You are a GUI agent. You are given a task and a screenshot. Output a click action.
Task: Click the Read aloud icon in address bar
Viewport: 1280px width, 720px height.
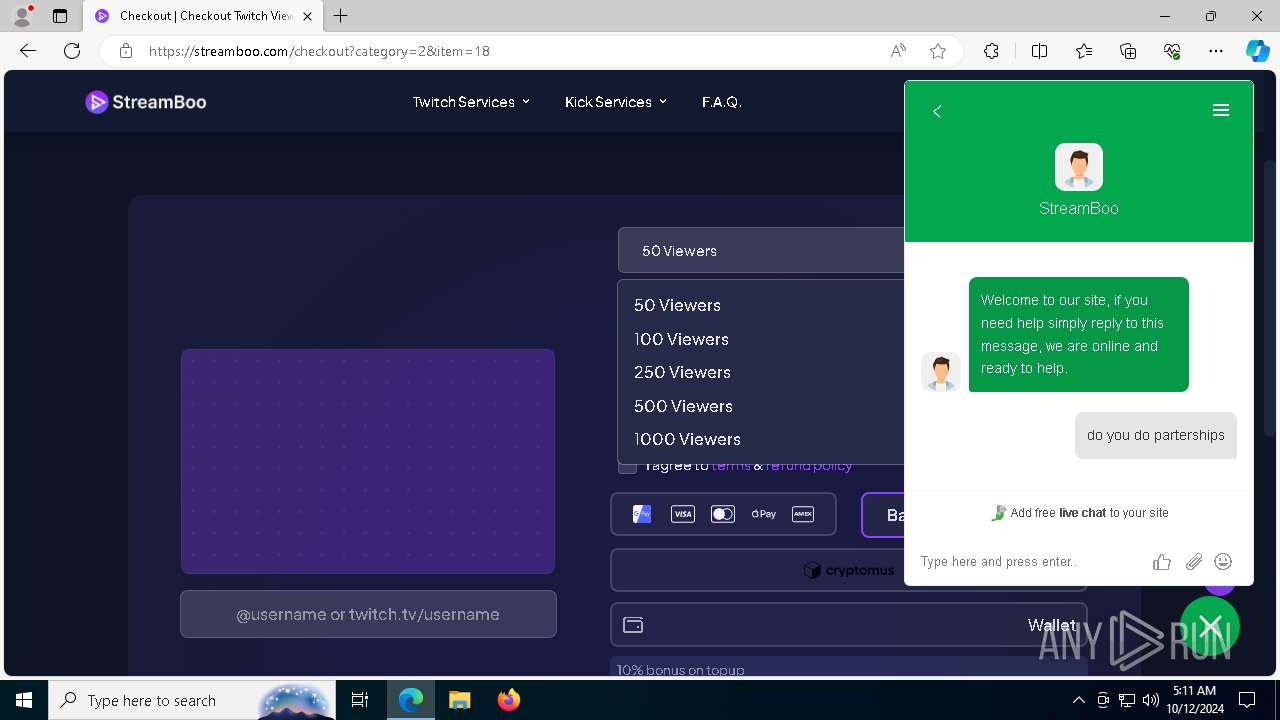(x=898, y=51)
